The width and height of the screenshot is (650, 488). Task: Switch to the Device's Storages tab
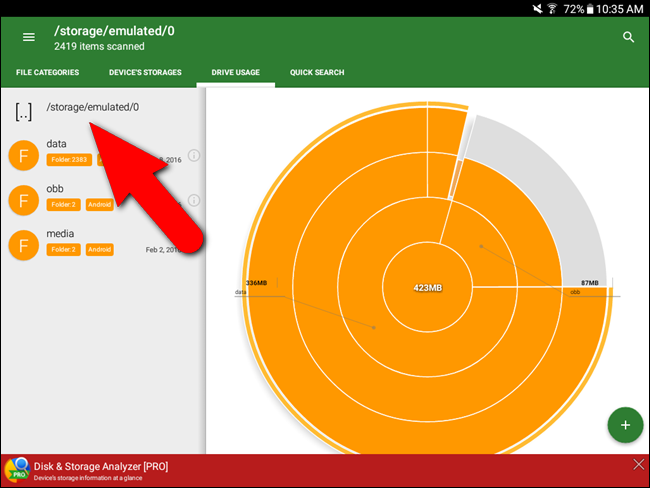coord(143,73)
